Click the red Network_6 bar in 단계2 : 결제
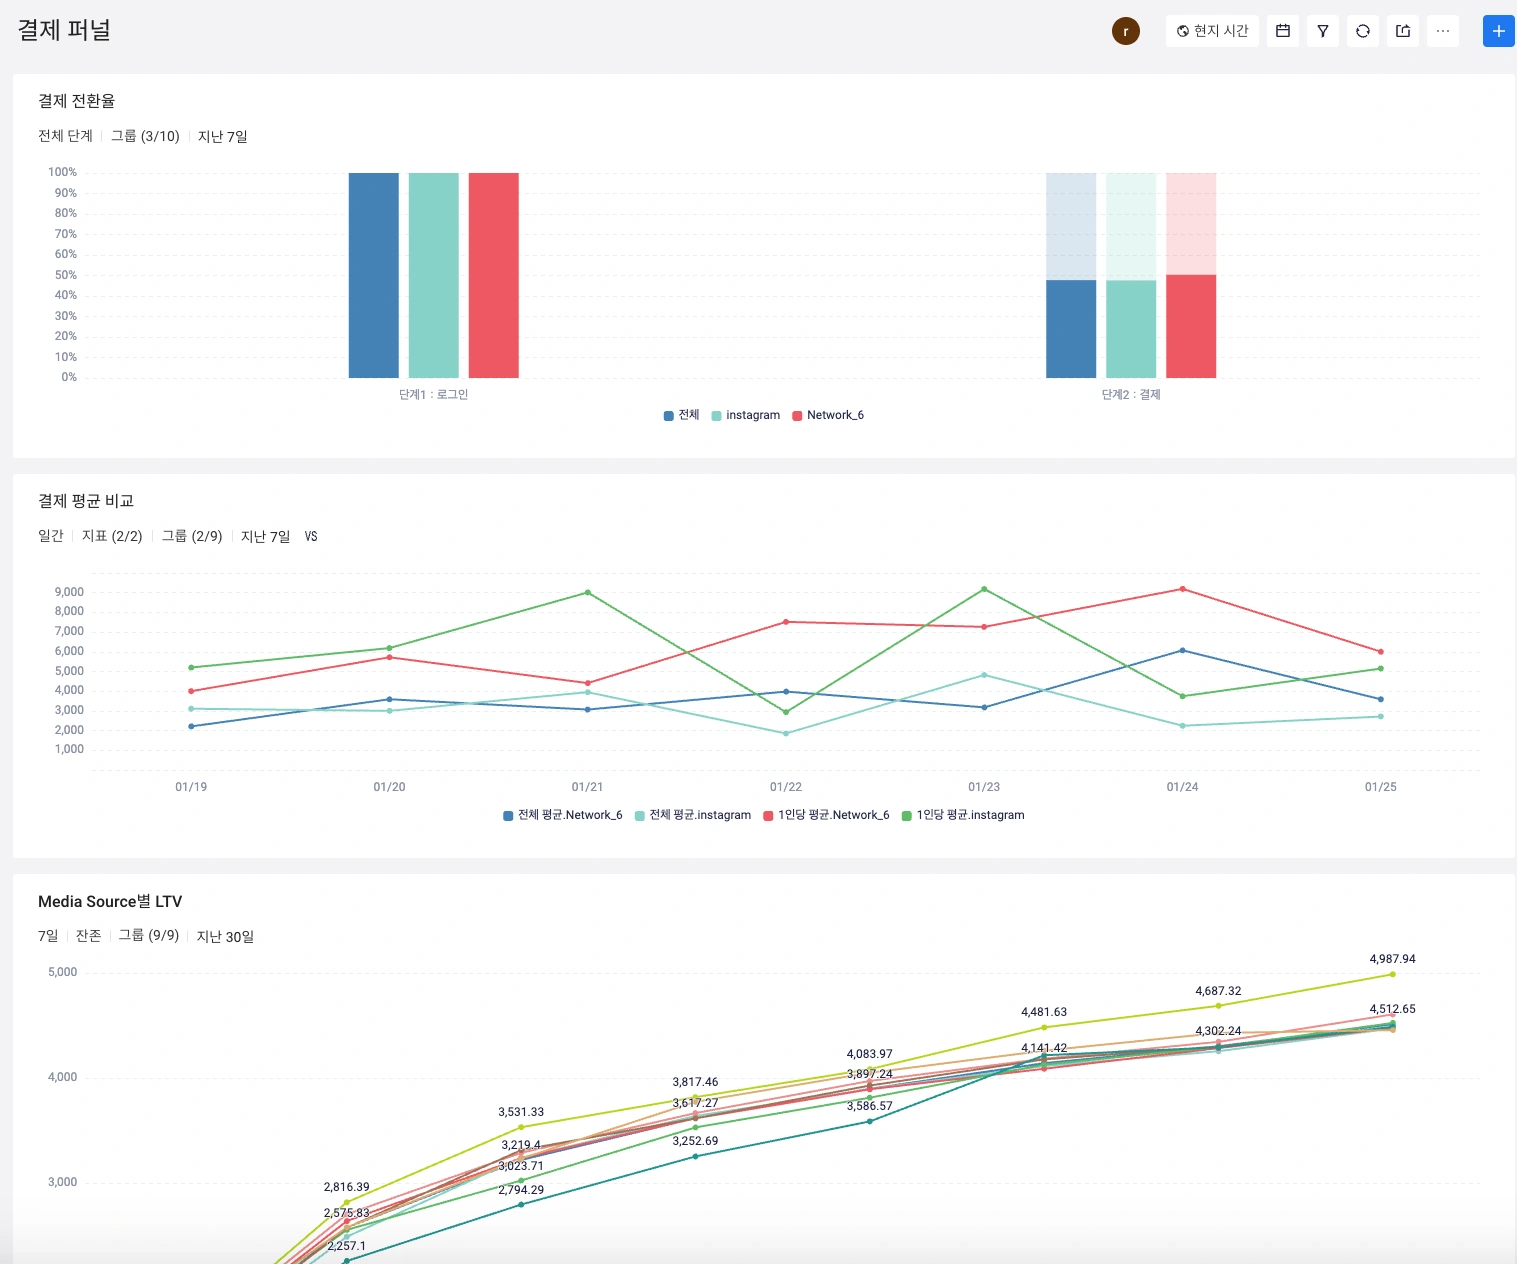This screenshot has height=1264, width=1517. (x=1191, y=326)
